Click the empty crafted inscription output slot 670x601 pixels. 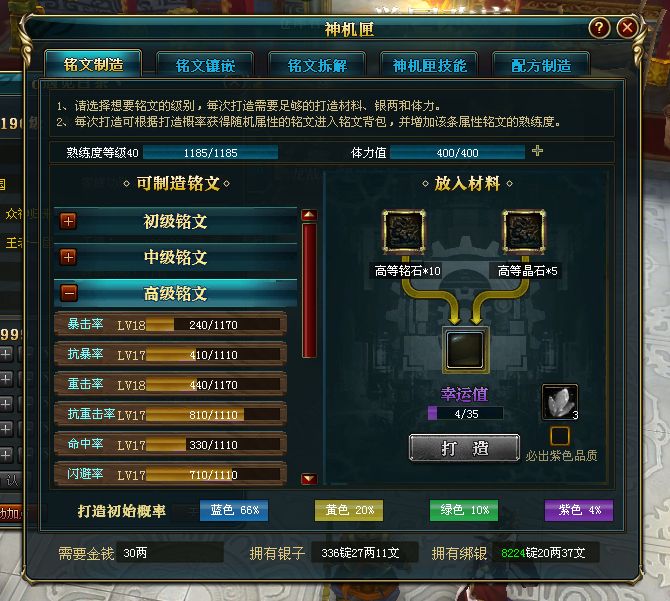click(x=465, y=349)
